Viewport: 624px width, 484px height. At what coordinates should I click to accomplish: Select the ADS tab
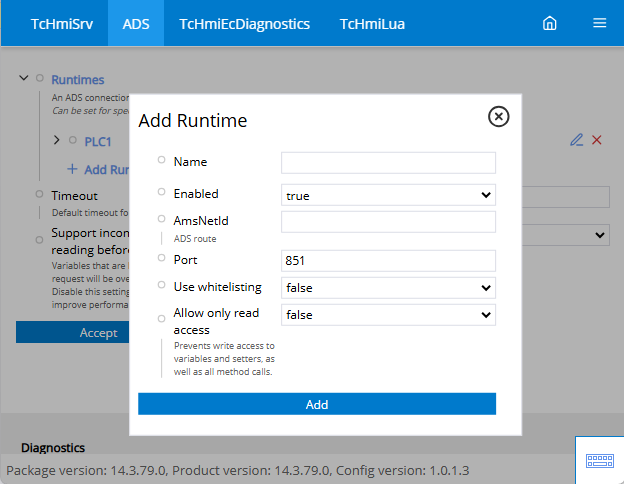tap(136, 23)
